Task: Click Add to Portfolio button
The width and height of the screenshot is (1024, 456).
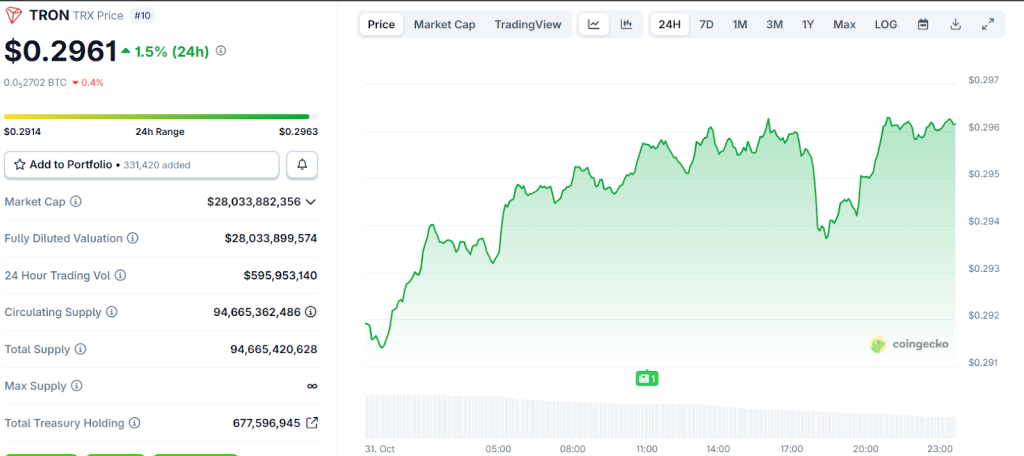Action: (141, 164)
